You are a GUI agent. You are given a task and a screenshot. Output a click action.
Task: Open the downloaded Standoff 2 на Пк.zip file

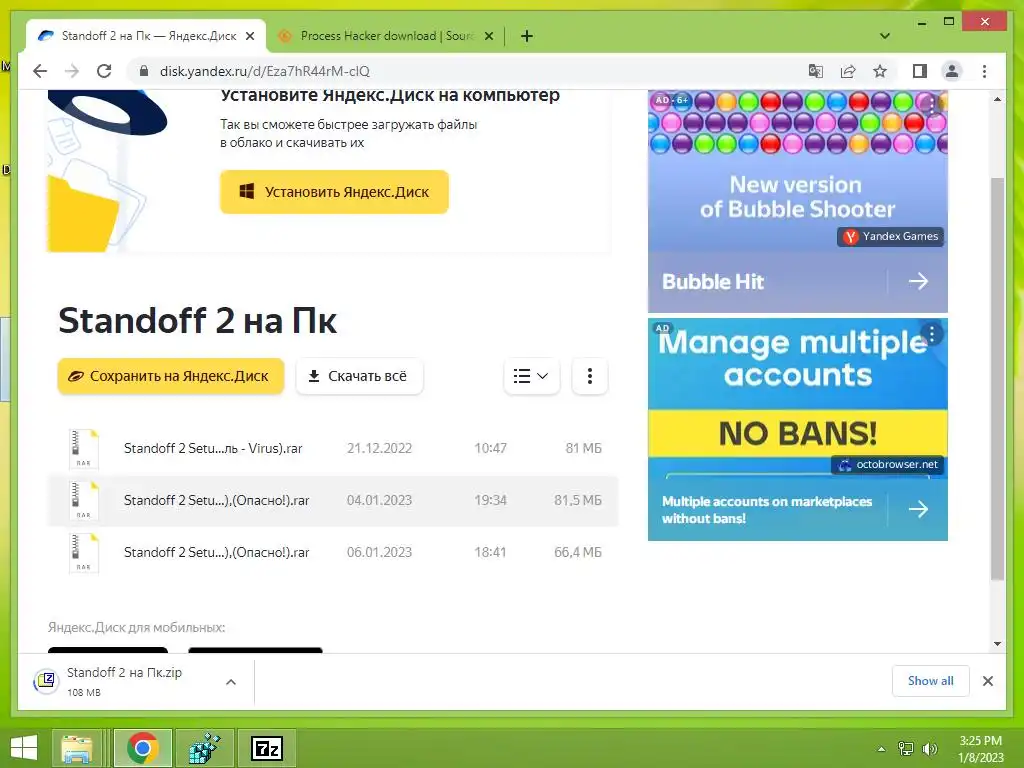coord(124,681)
